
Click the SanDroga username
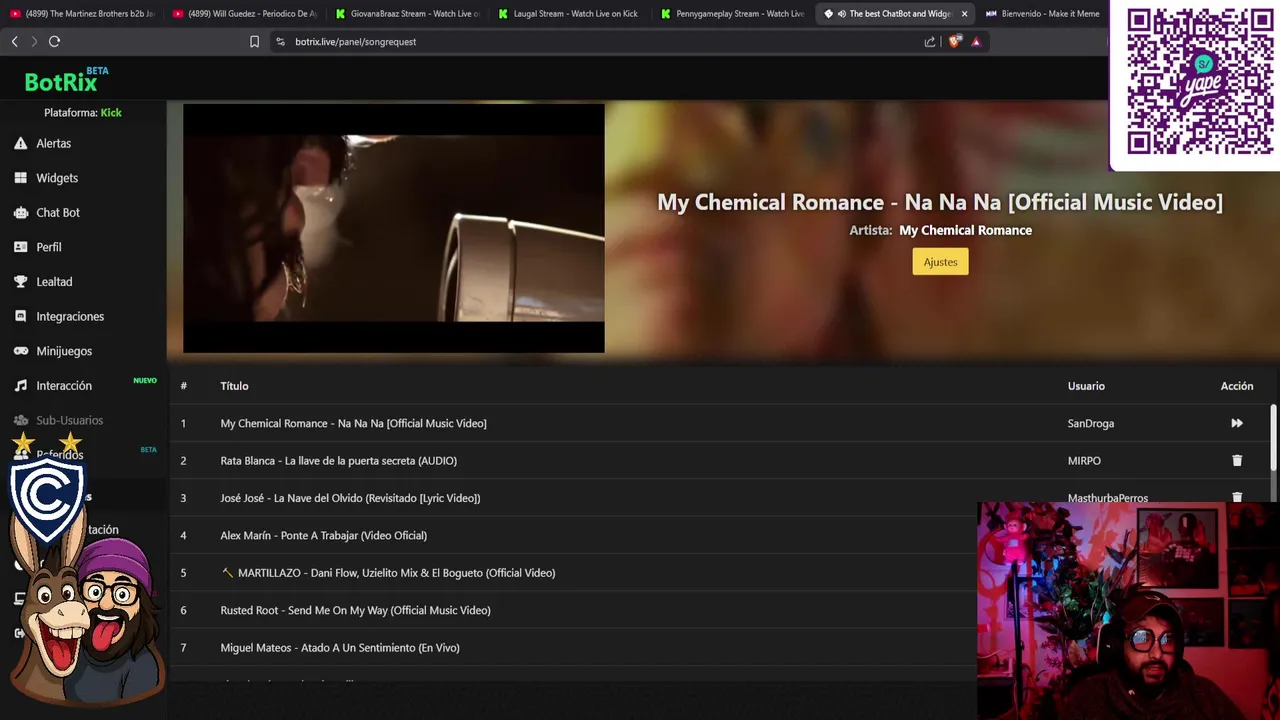(x=1091, y=423)
